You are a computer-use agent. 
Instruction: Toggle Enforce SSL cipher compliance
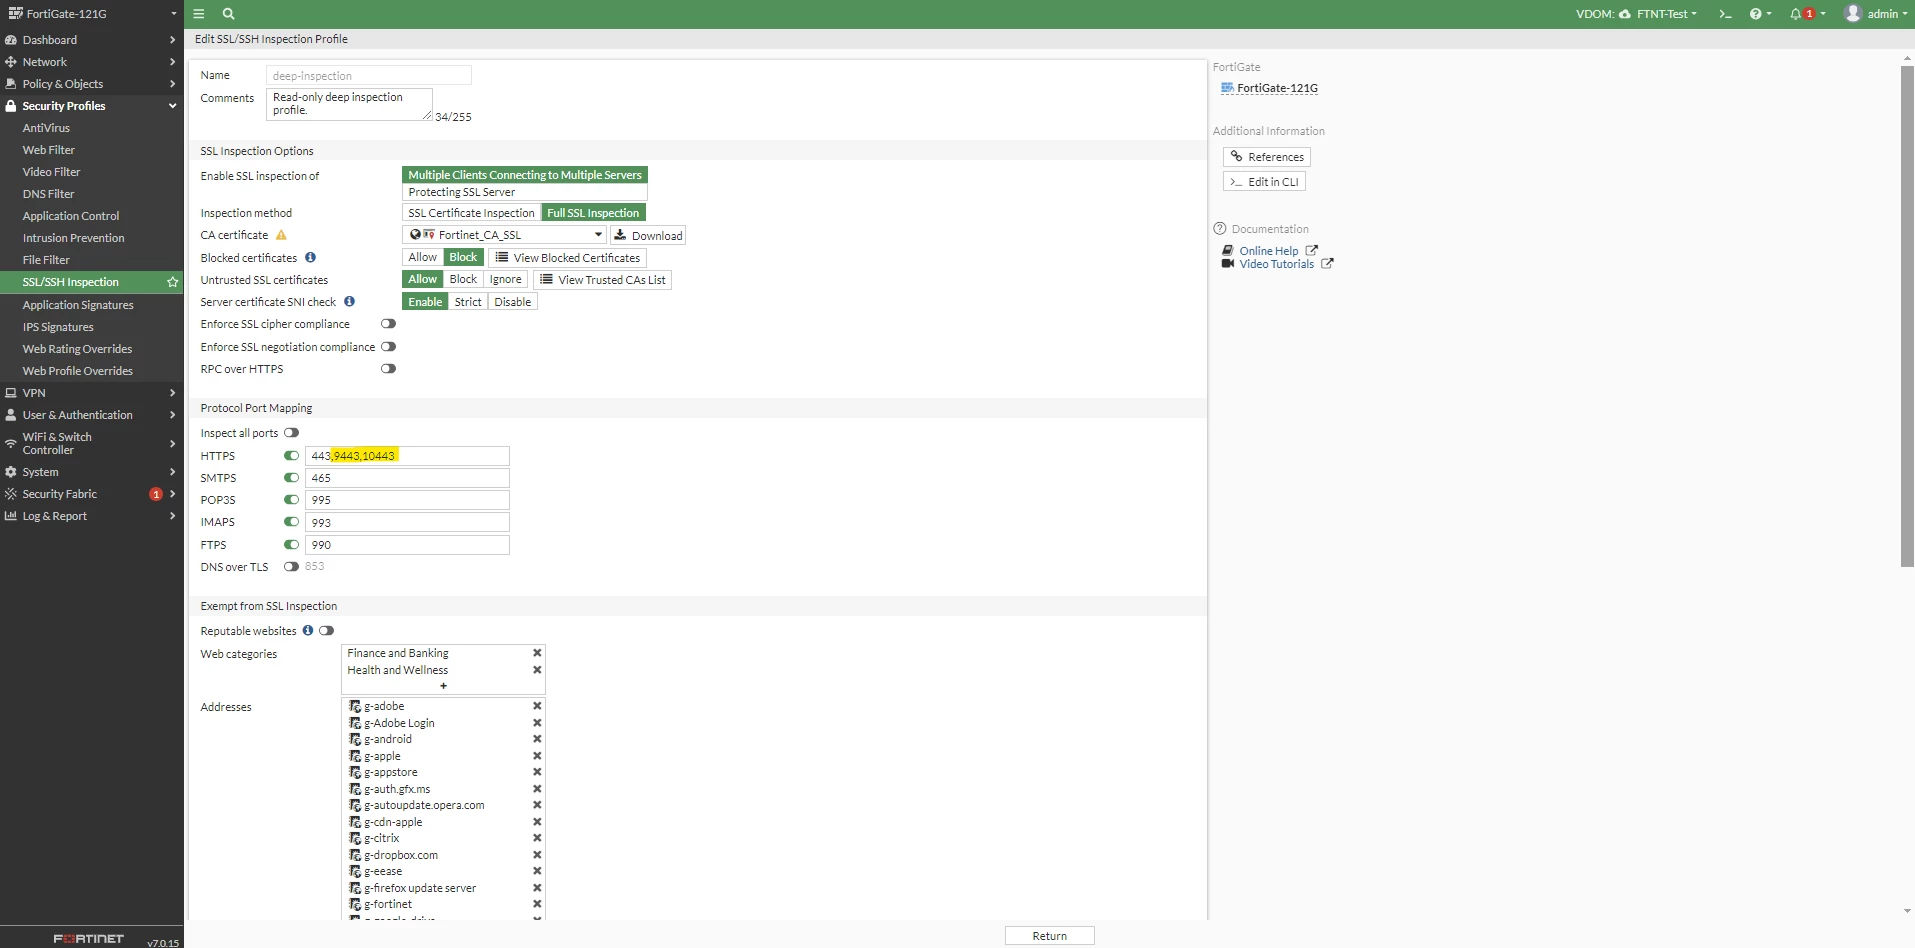[x=388, y=324]
